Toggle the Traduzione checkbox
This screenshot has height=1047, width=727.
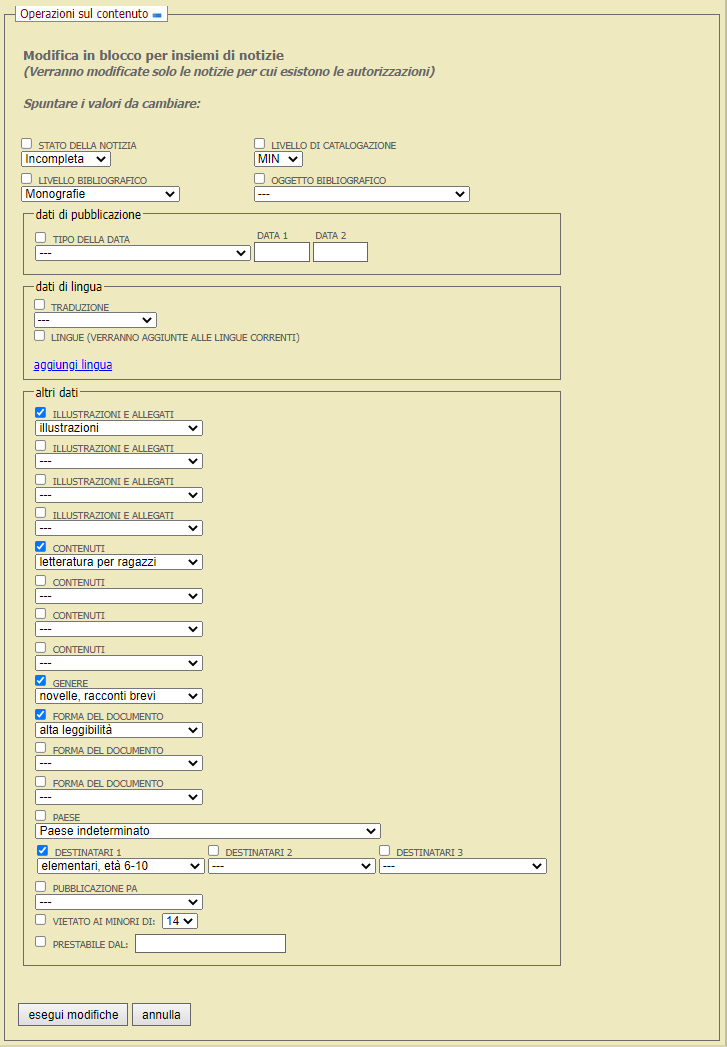pos(41,305)
